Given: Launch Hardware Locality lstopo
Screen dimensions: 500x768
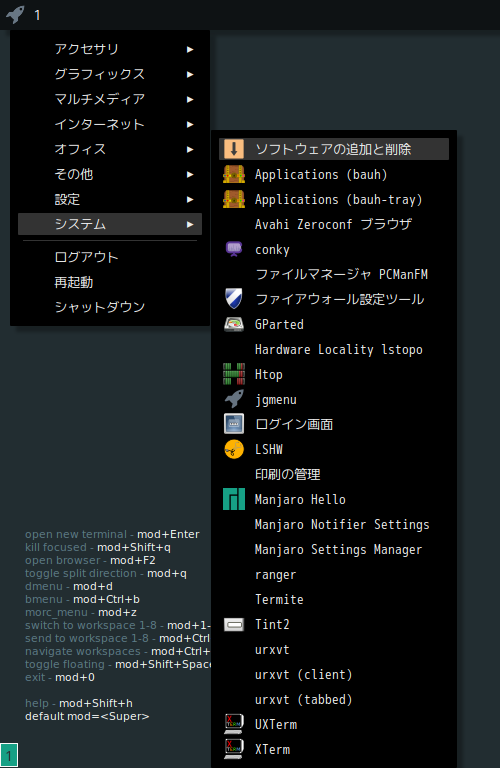Looking at the screenshot, I should click(333, 349).
